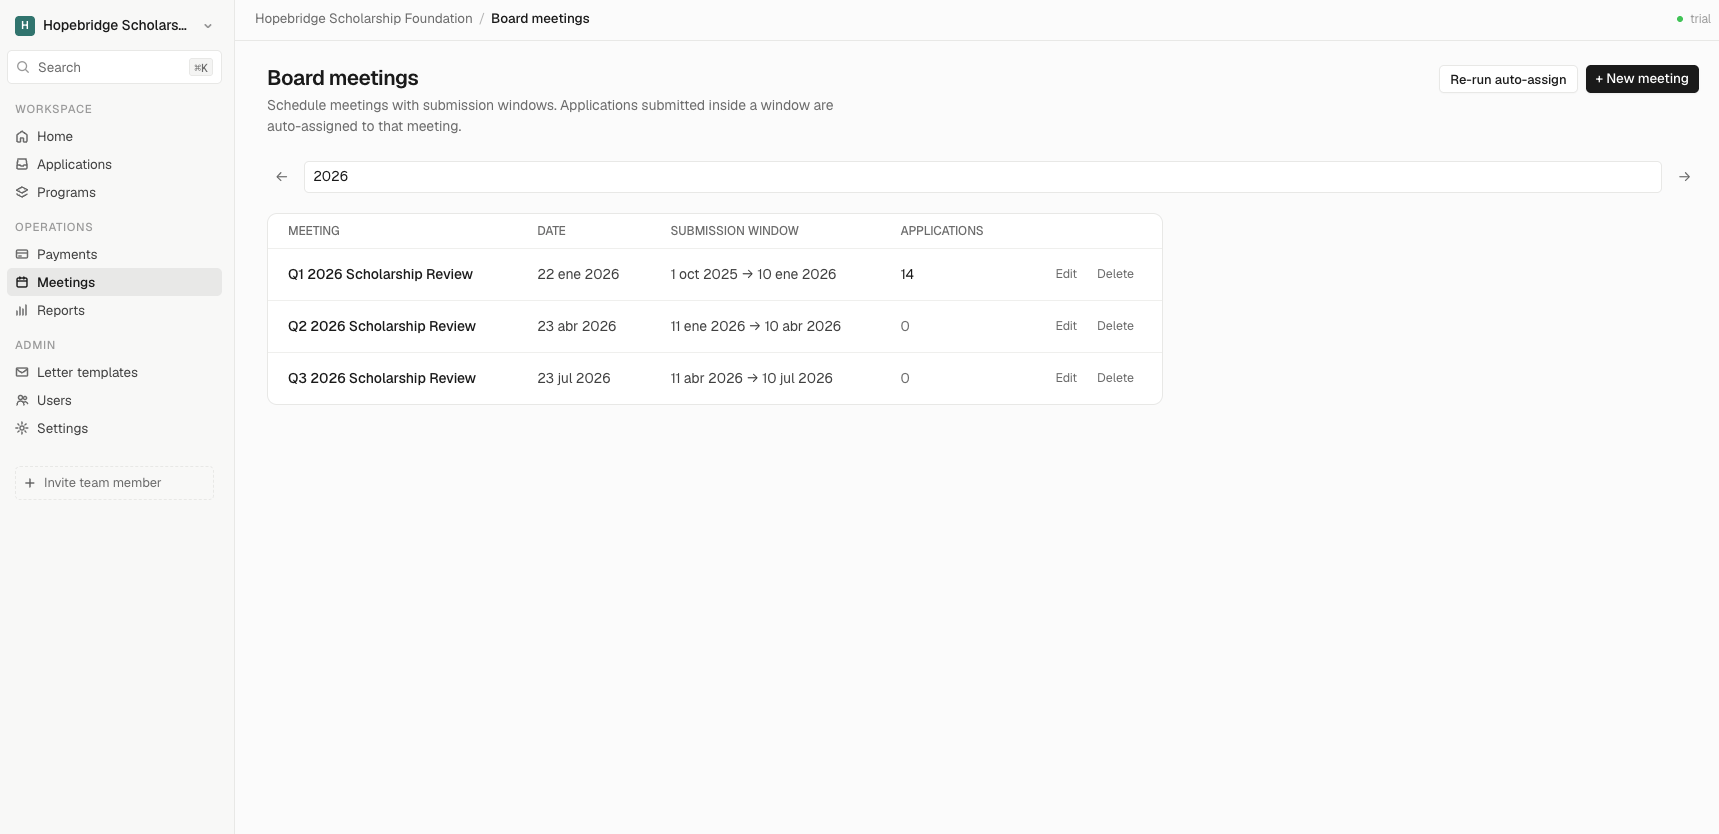Create a new meeting
Image resolution: width=1719 pixels, height=834 pixels.
coord(1642,79)
